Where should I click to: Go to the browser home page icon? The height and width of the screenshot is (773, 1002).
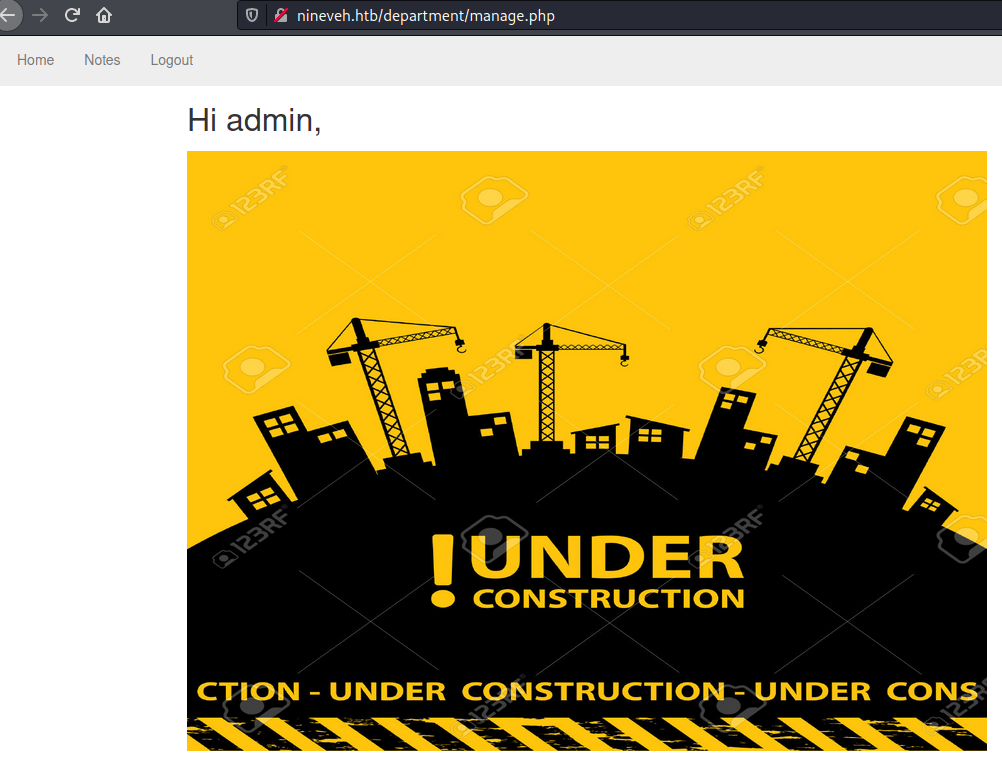coord(104,15)
